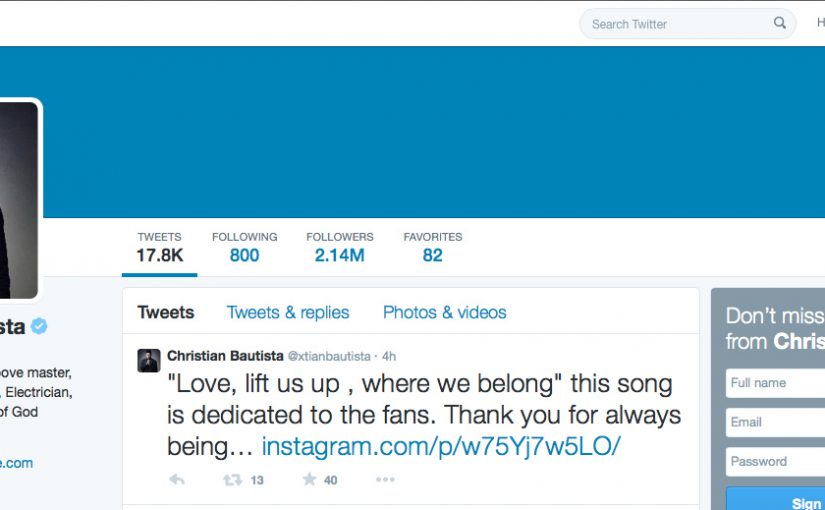The width and height of the screenshot is (825, 510).
Task: Click the verified badge icon
Action: (39, 326)
